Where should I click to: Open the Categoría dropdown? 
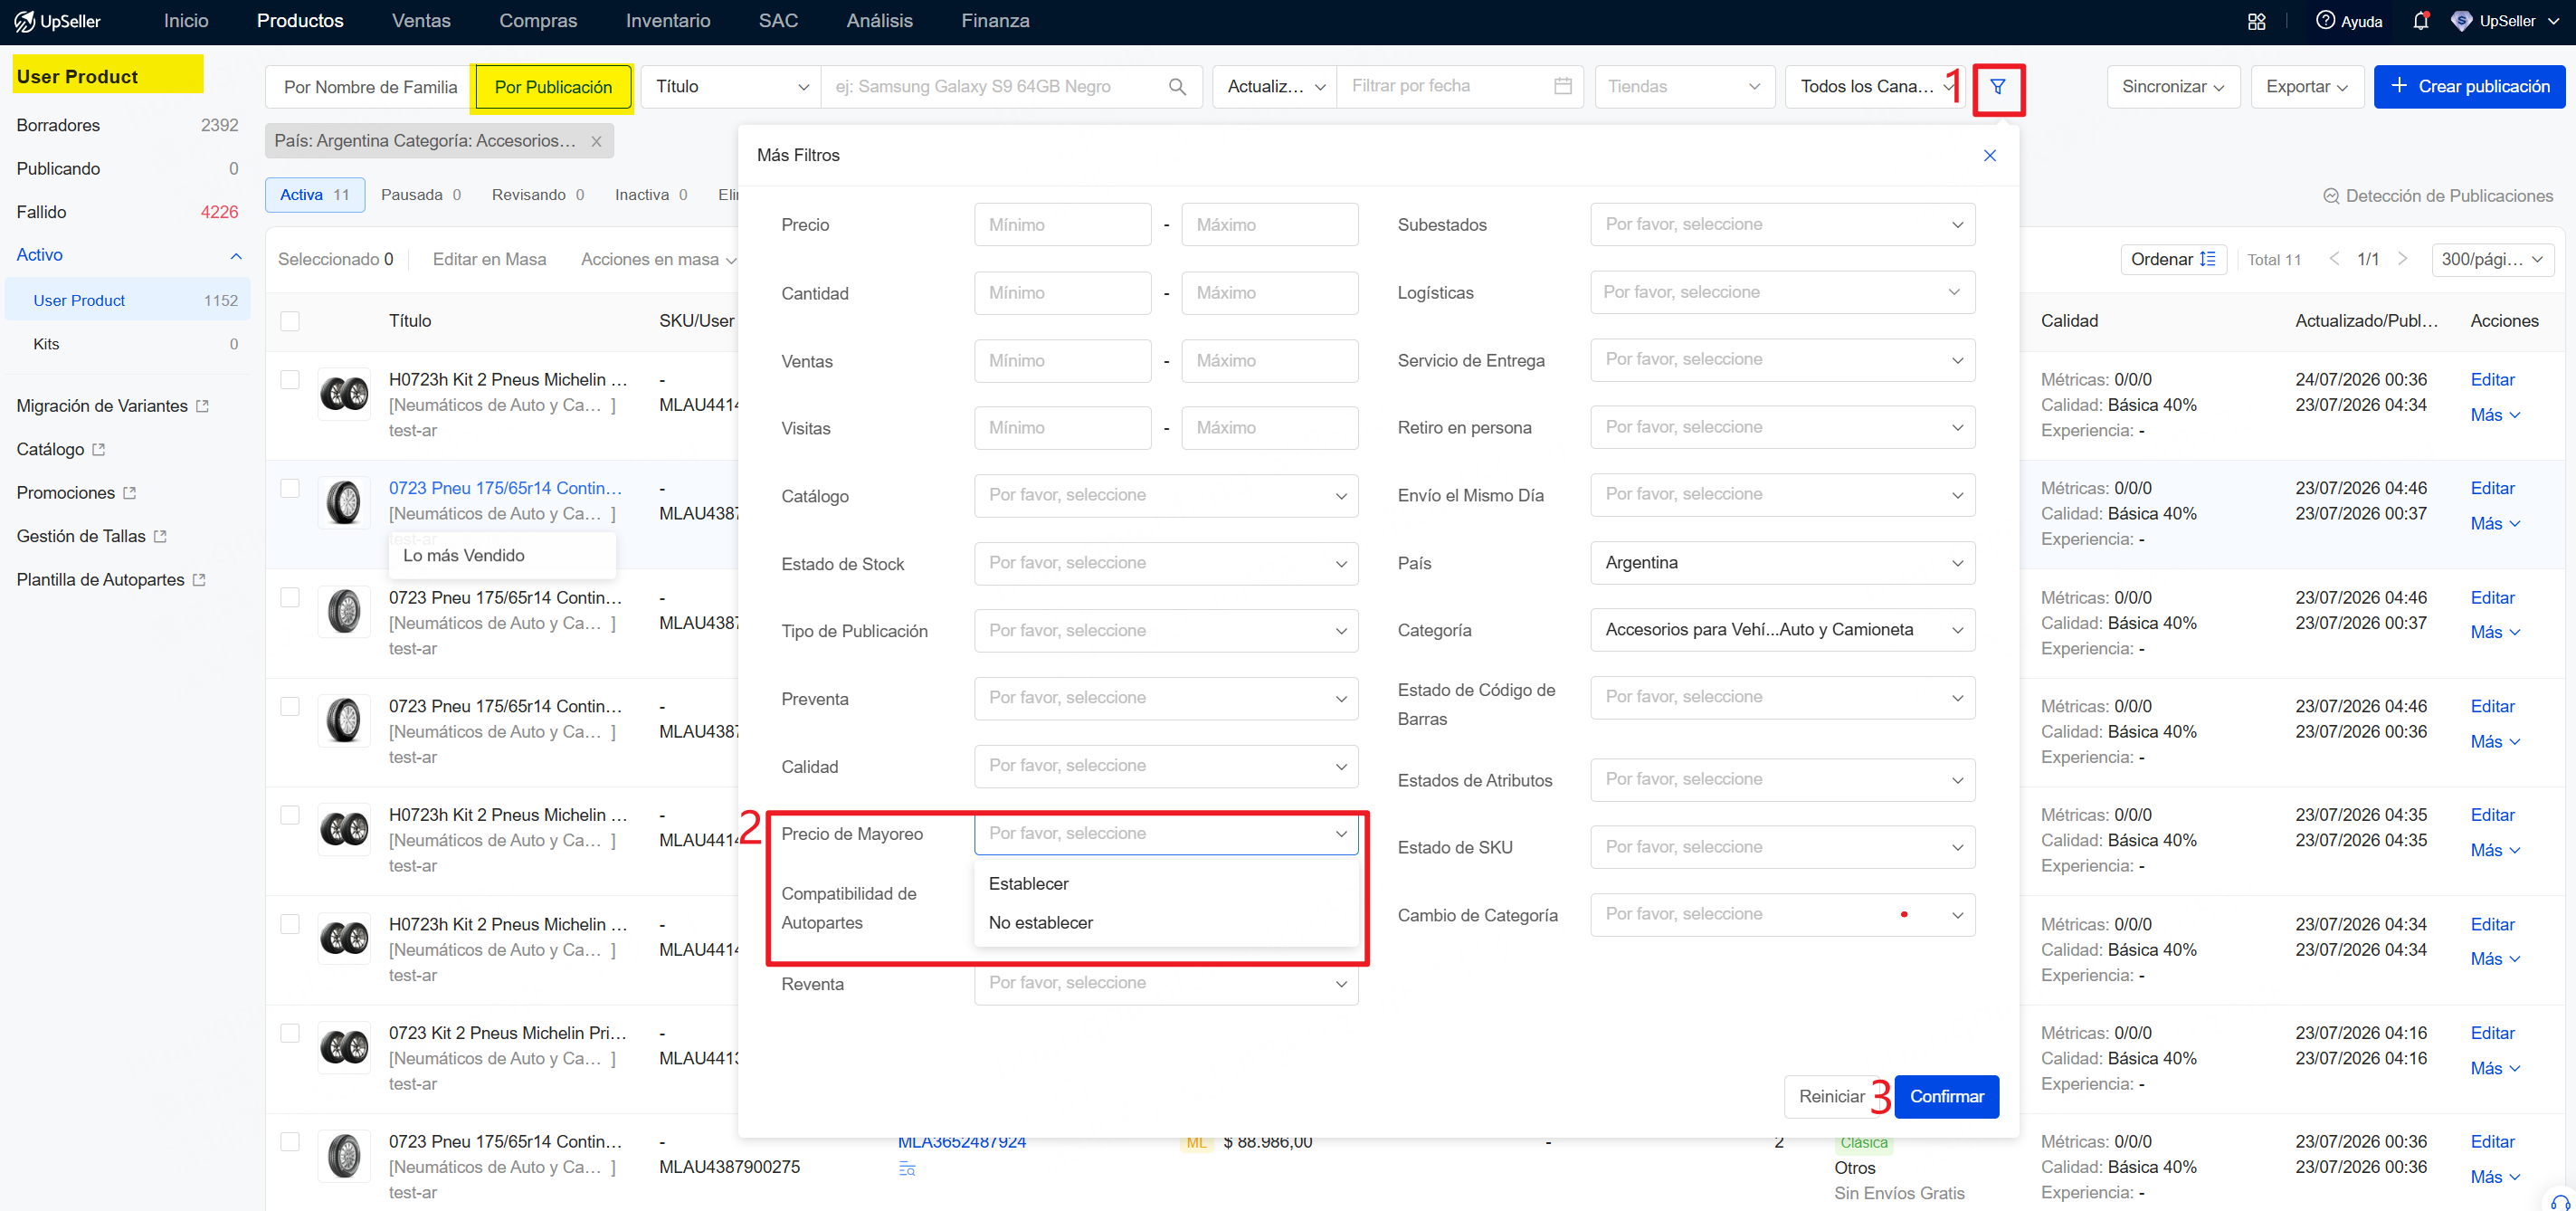pyautogui.click(x=1782, y=630)
